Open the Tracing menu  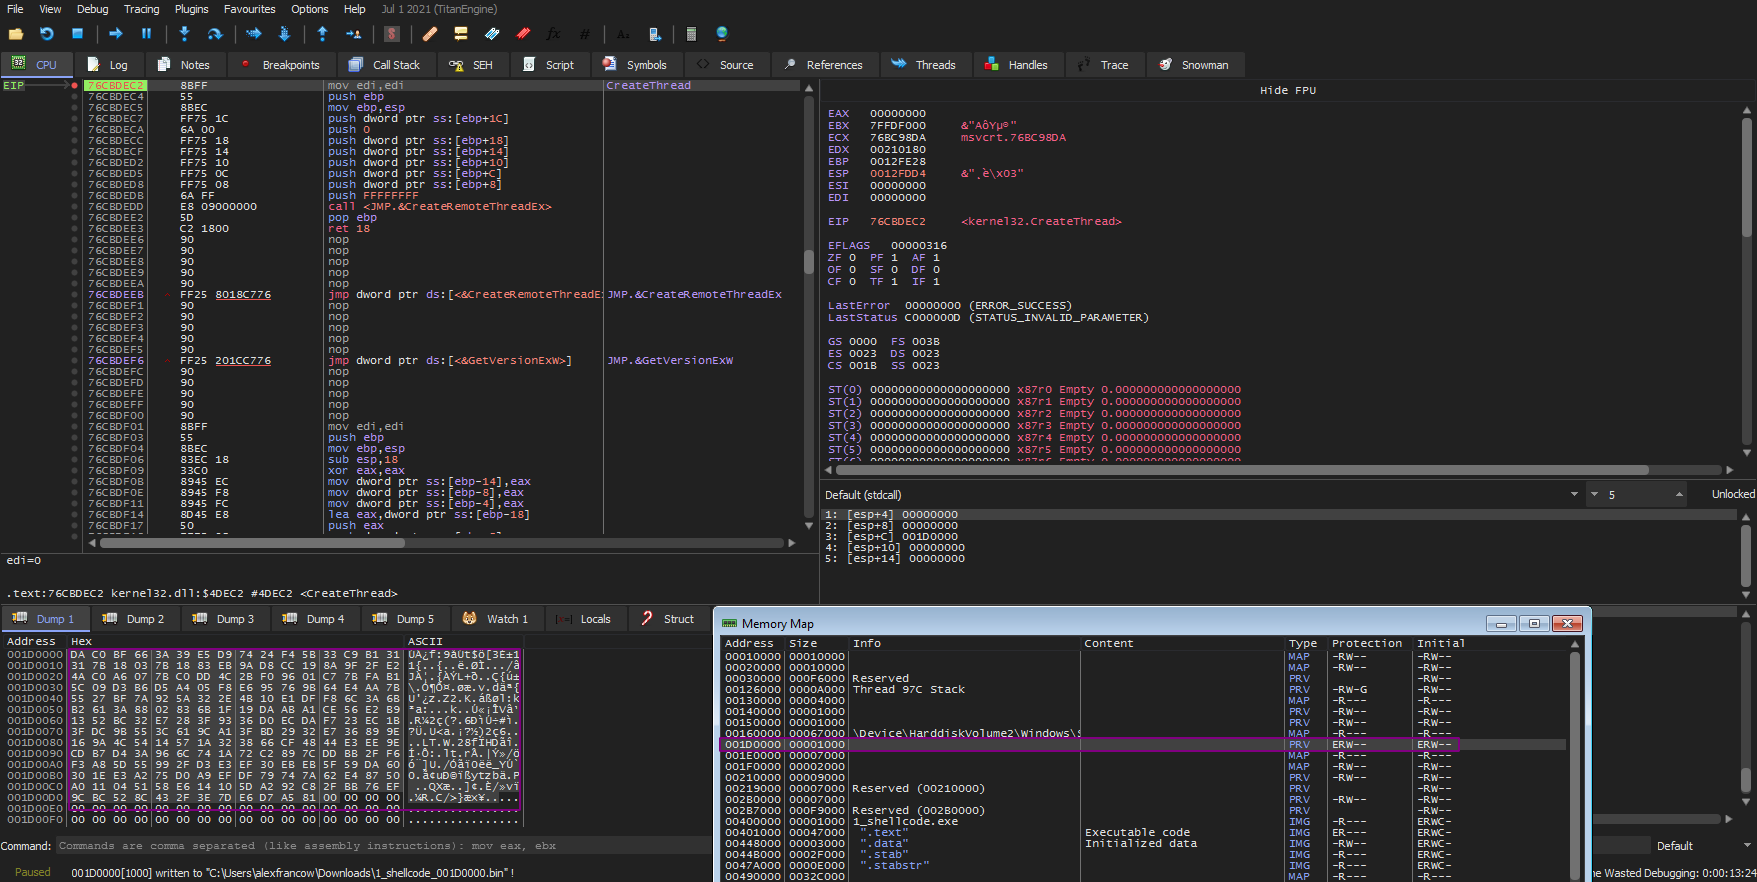tap(141, 9)
